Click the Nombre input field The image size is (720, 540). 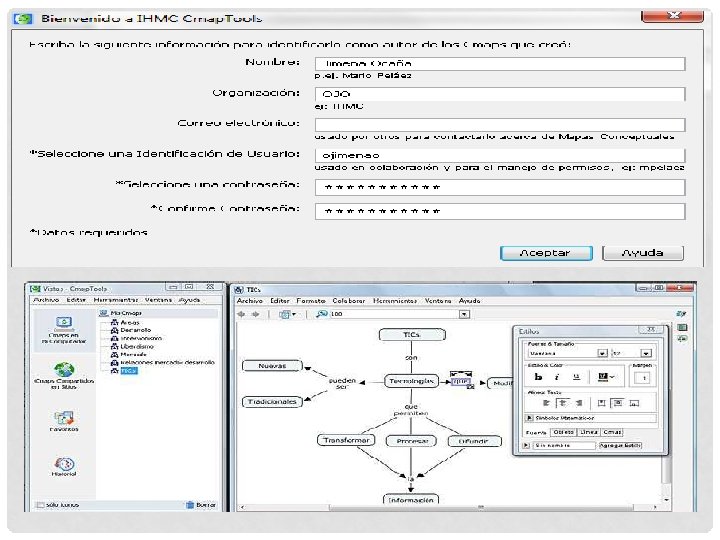(x=500, y=63)
